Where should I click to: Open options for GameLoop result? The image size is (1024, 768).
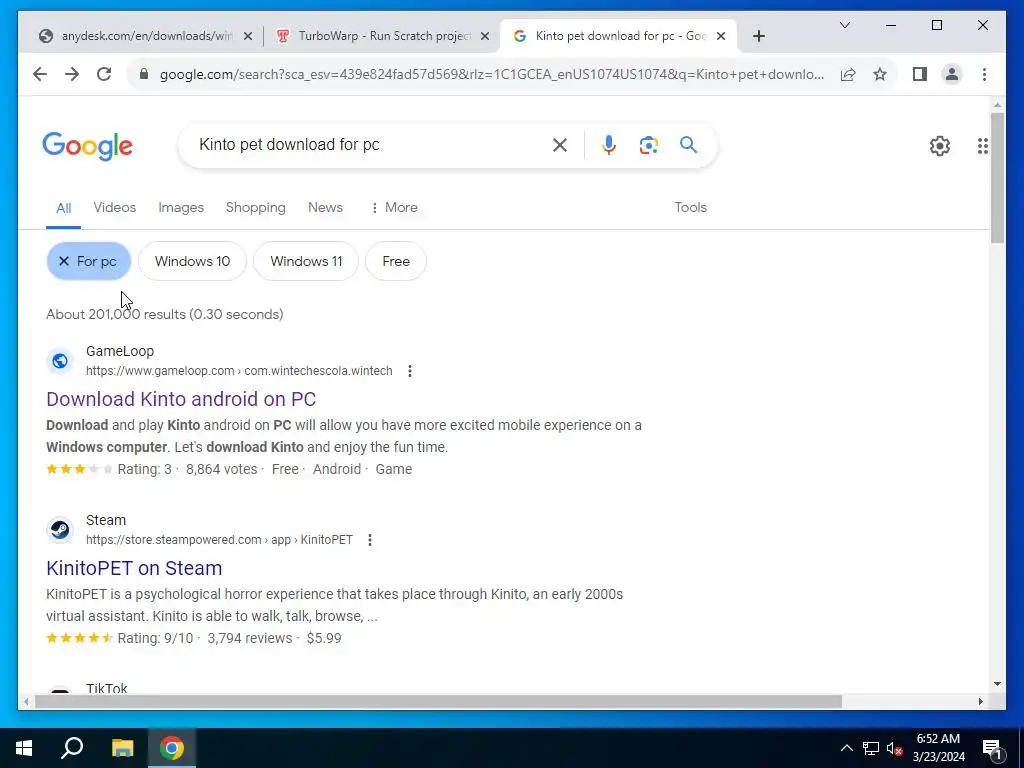[x=409, y=371]
